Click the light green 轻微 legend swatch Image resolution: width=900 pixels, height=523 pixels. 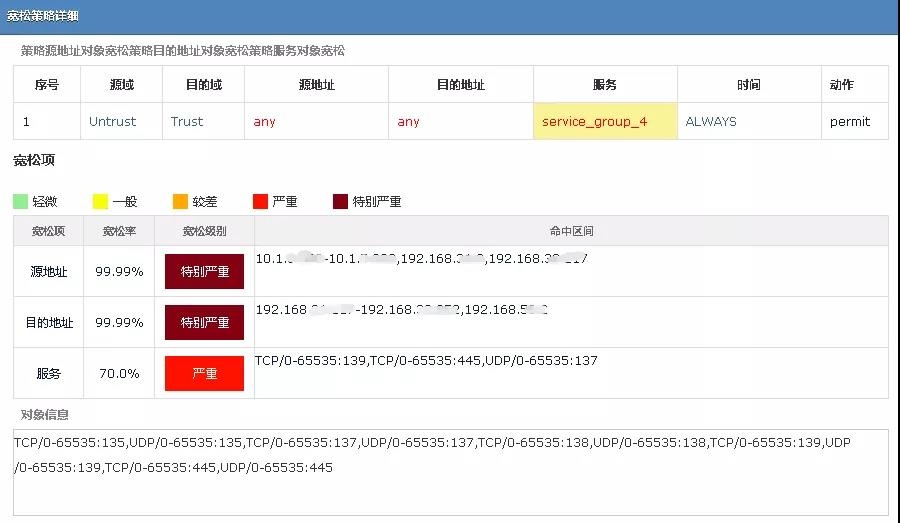click(x=21, y=202)
